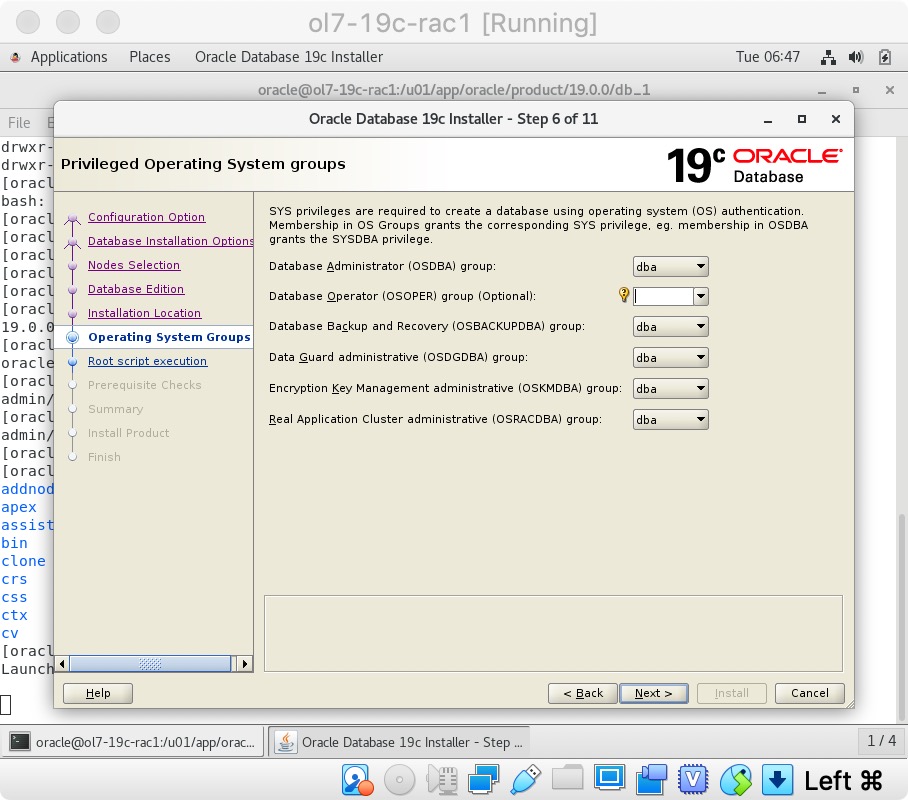
Task: Go to Configuration Option step
Action: pos(147,217)
